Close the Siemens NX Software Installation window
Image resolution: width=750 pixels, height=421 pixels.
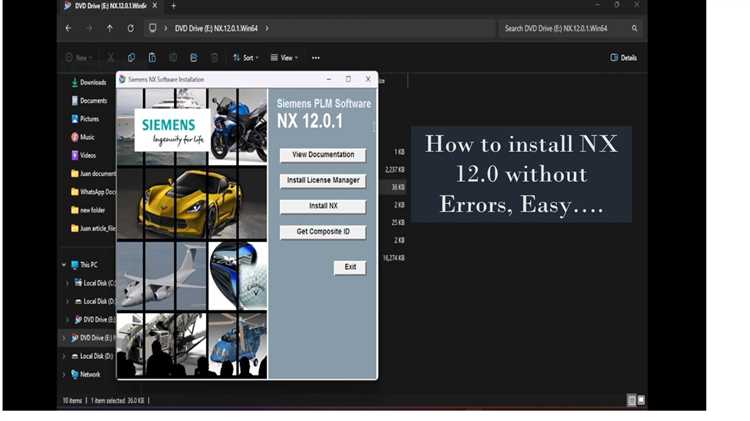pyautogui.click(x=368, y=79)
